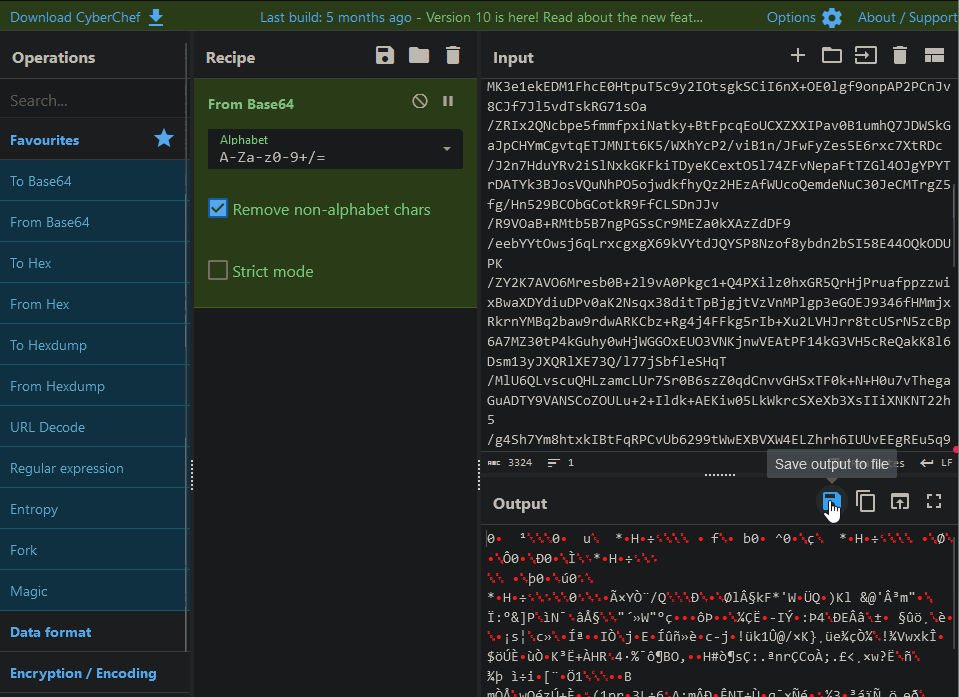
Task: Select the To Hexdump operation
Action: pos(94,345)
